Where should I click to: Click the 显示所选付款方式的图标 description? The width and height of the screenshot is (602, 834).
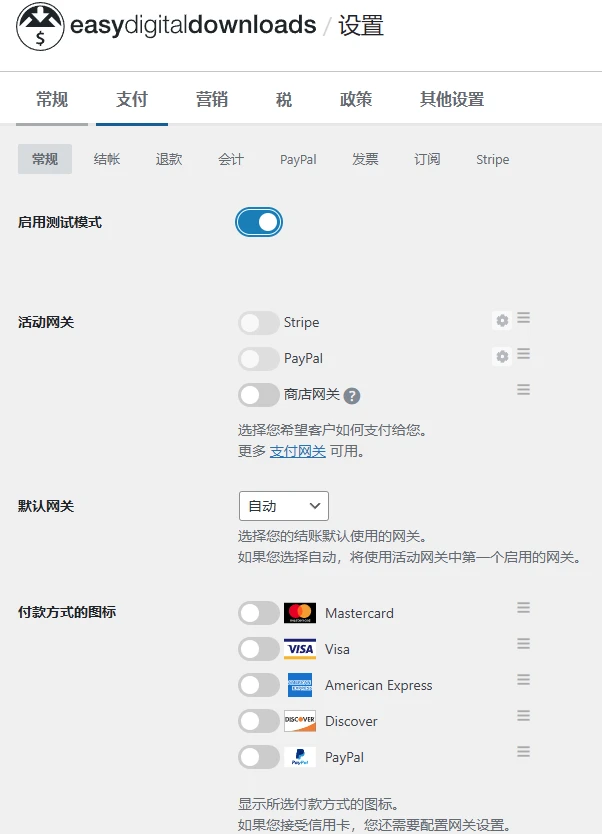(x=318, y=804)
